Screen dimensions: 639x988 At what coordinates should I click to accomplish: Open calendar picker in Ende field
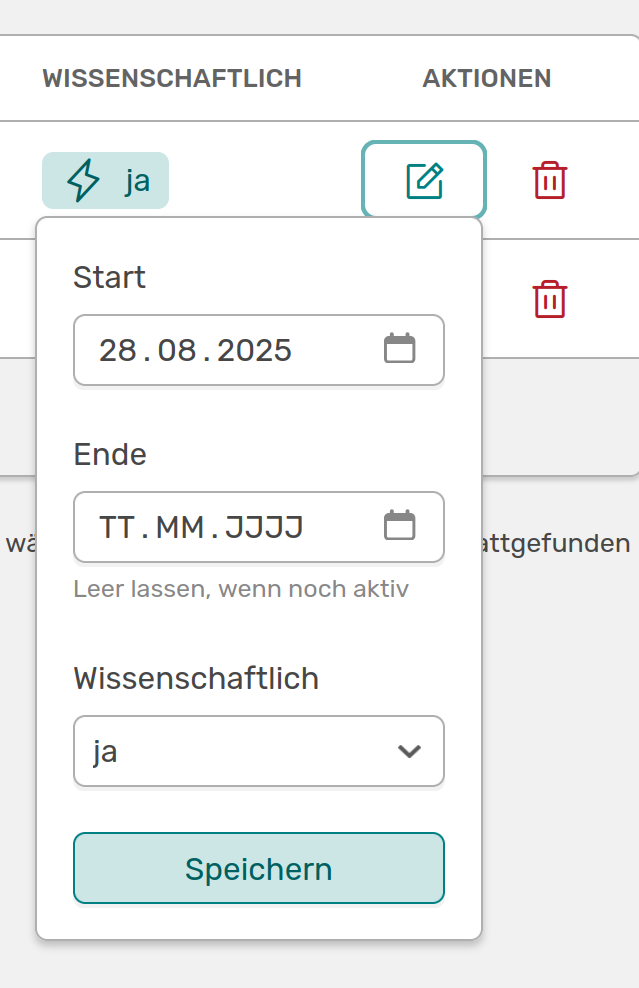click(400, 526)
